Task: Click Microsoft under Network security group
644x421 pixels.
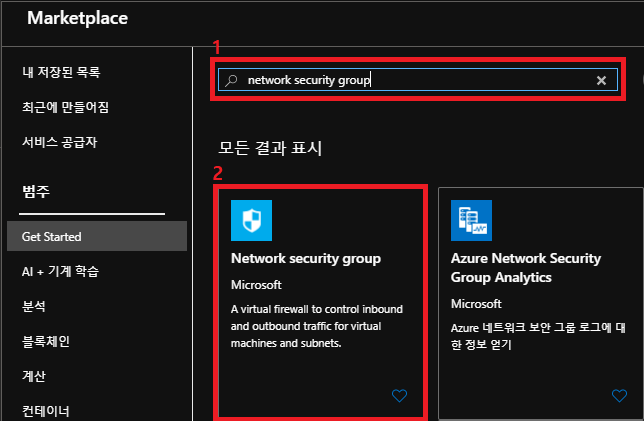Action: (x=256, y=285)
